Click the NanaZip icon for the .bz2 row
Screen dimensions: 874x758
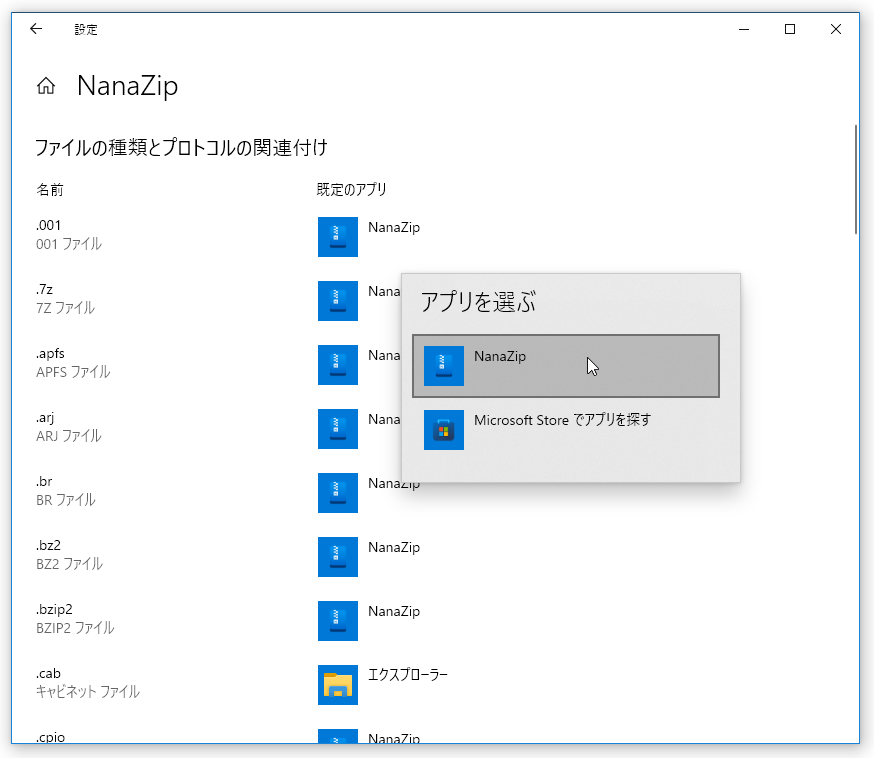coord(338,557)
